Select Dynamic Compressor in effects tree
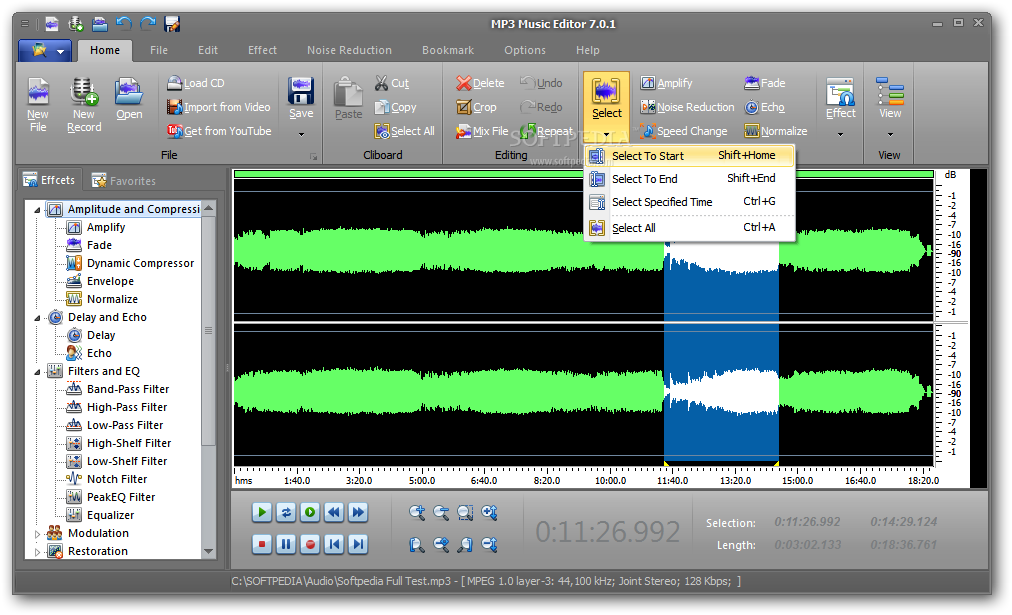Image resolution: width=1012 pixels, height=615 pixels. [140, 263]
